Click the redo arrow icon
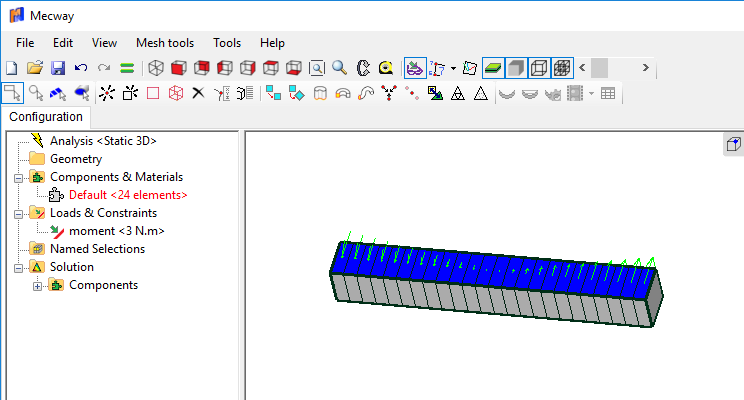This screenshot has width=744, height=400. [104, 68]
